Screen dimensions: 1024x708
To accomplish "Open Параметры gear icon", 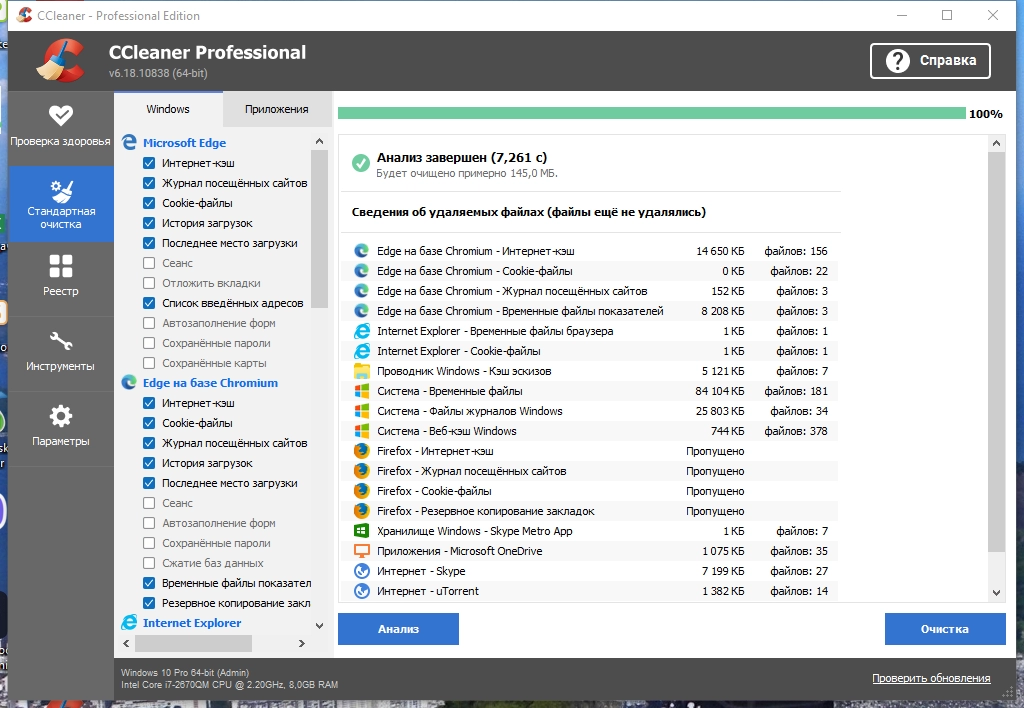I will (x=61, y=416).
